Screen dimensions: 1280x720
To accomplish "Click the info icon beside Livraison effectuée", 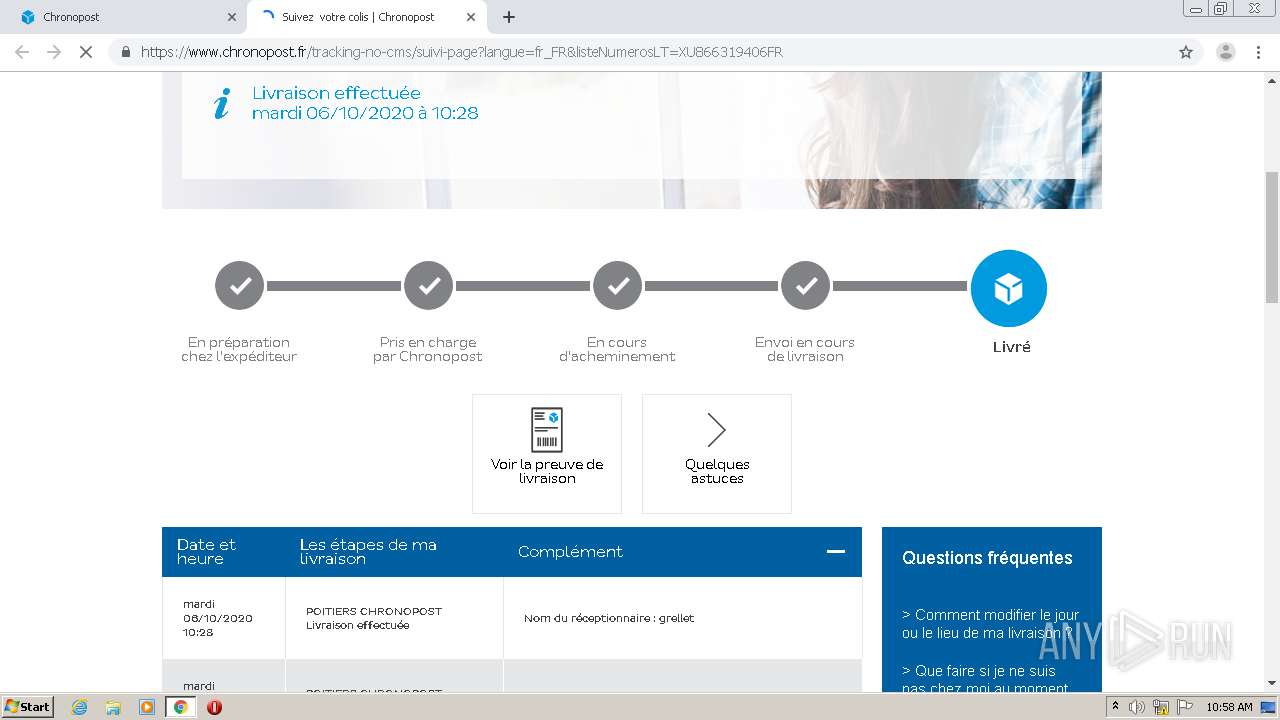I will 222,103.
